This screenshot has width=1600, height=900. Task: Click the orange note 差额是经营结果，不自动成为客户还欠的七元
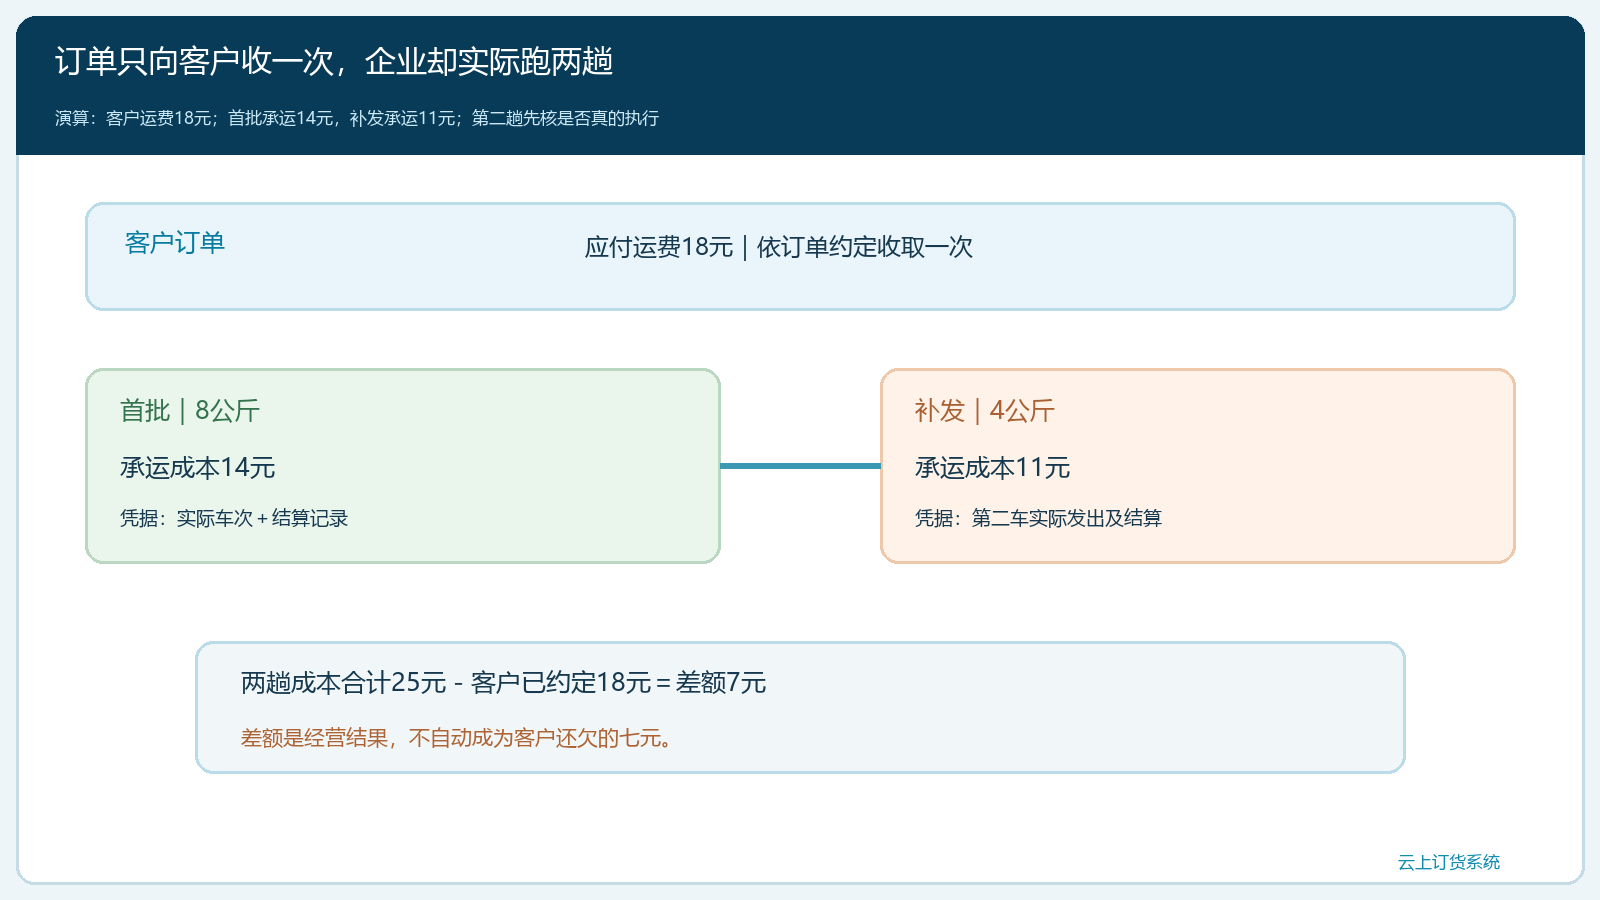[x=458, y=738]
